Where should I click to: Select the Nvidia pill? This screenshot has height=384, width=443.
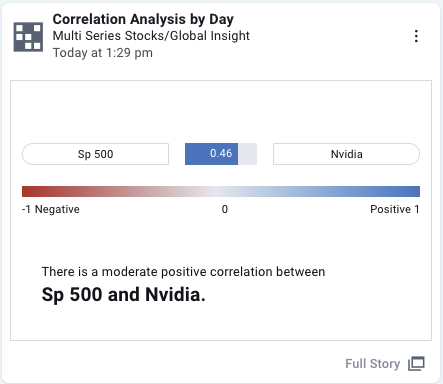click(346, 154)
